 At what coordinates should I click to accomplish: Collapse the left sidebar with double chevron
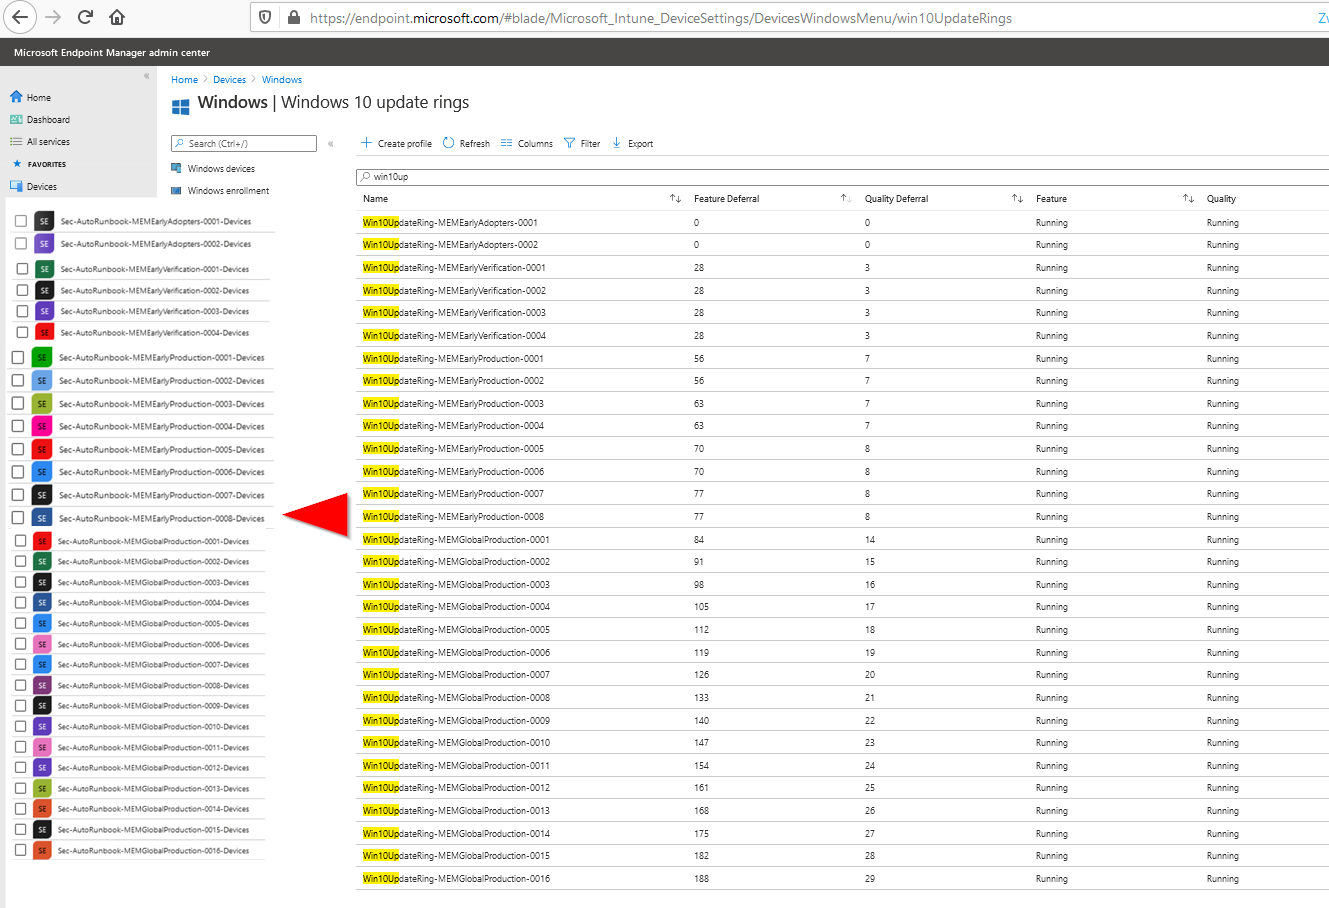[x=146, y=76]
